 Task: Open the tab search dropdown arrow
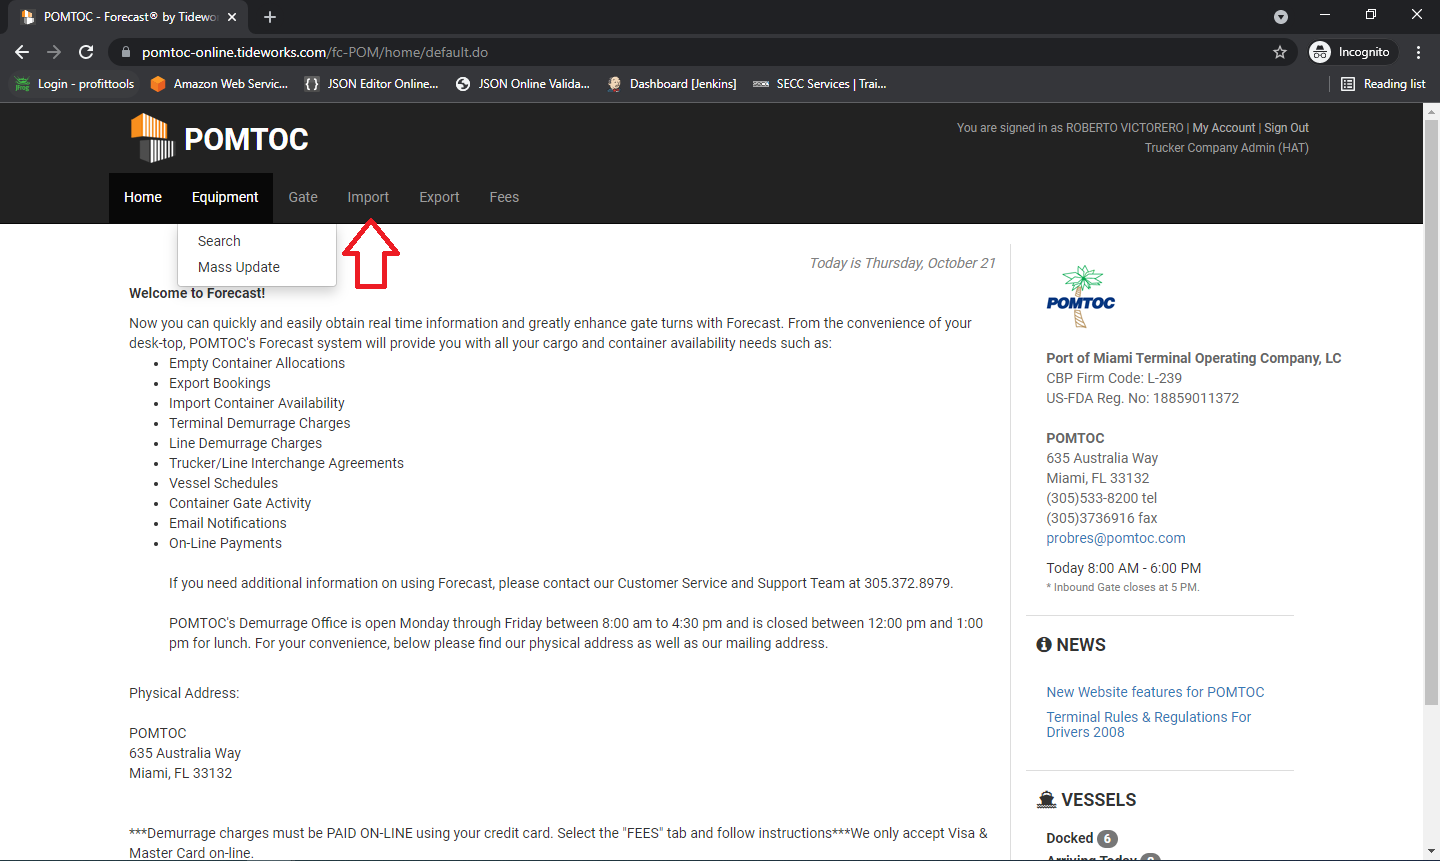[1281, 17]
